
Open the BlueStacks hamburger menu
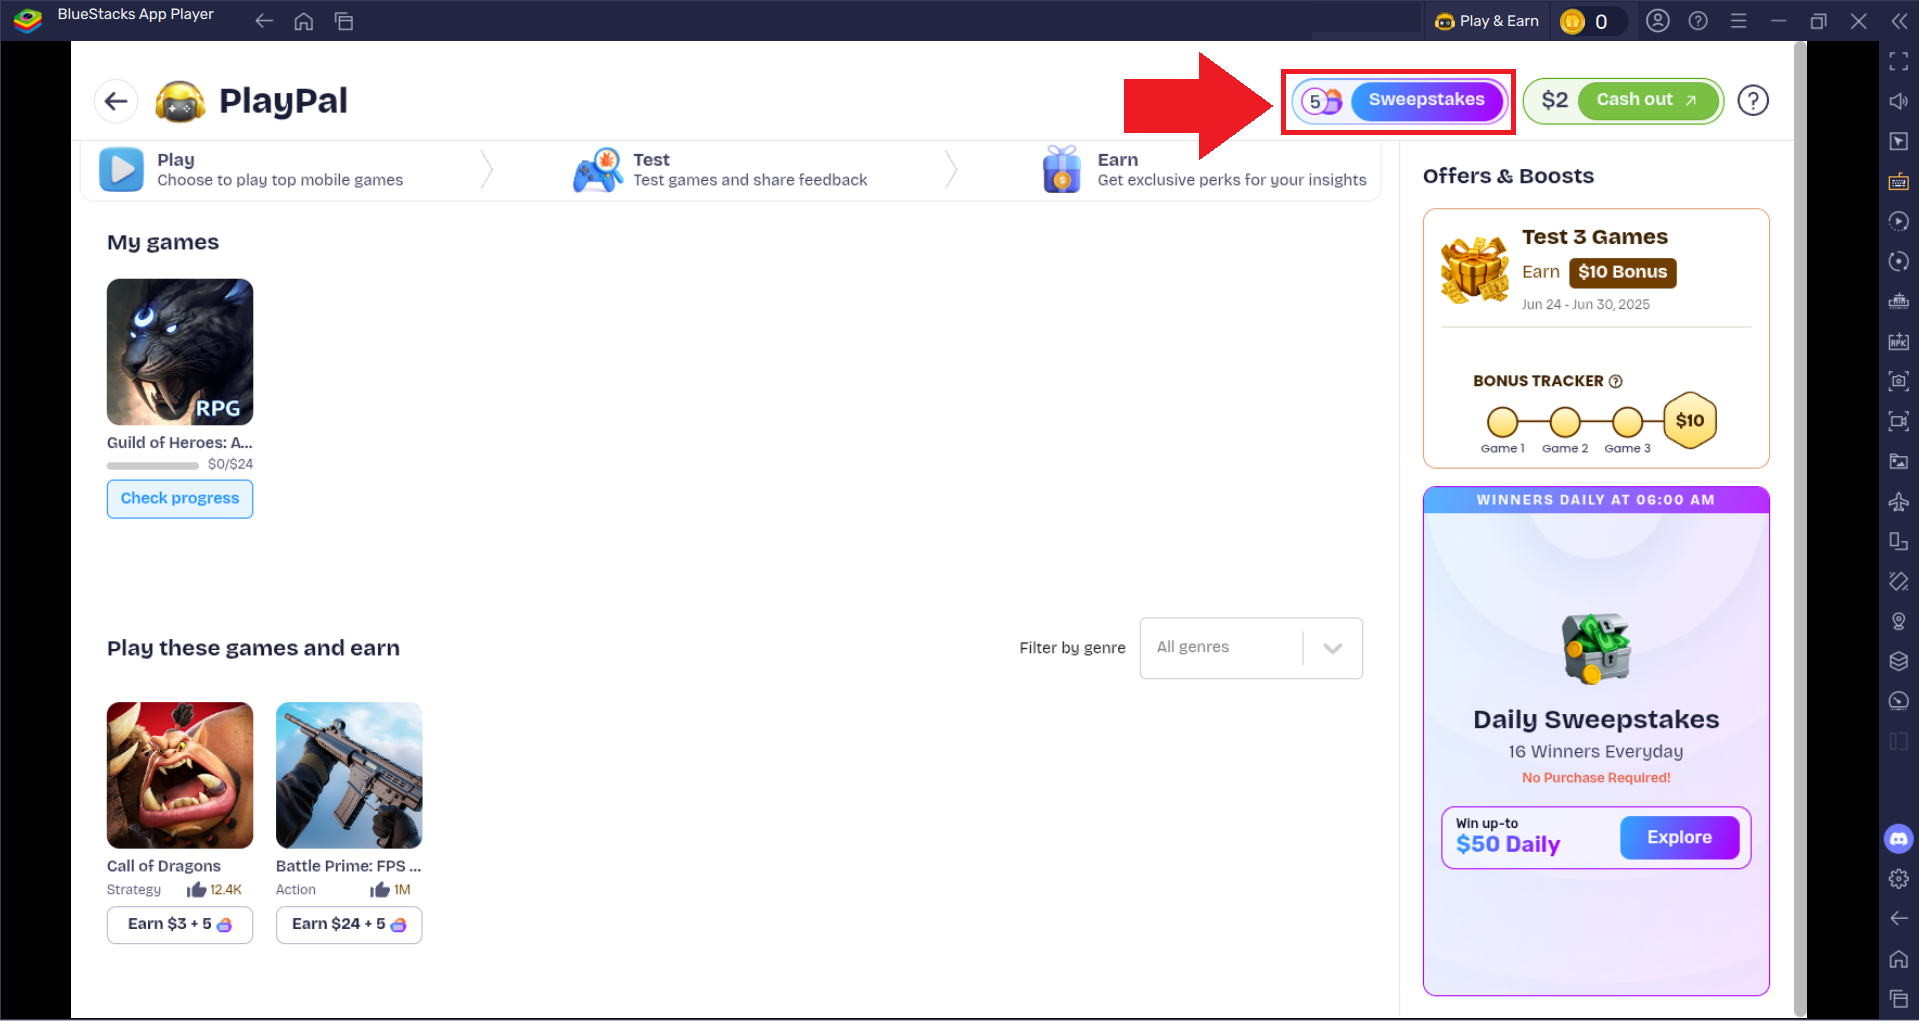(1738, 21)
